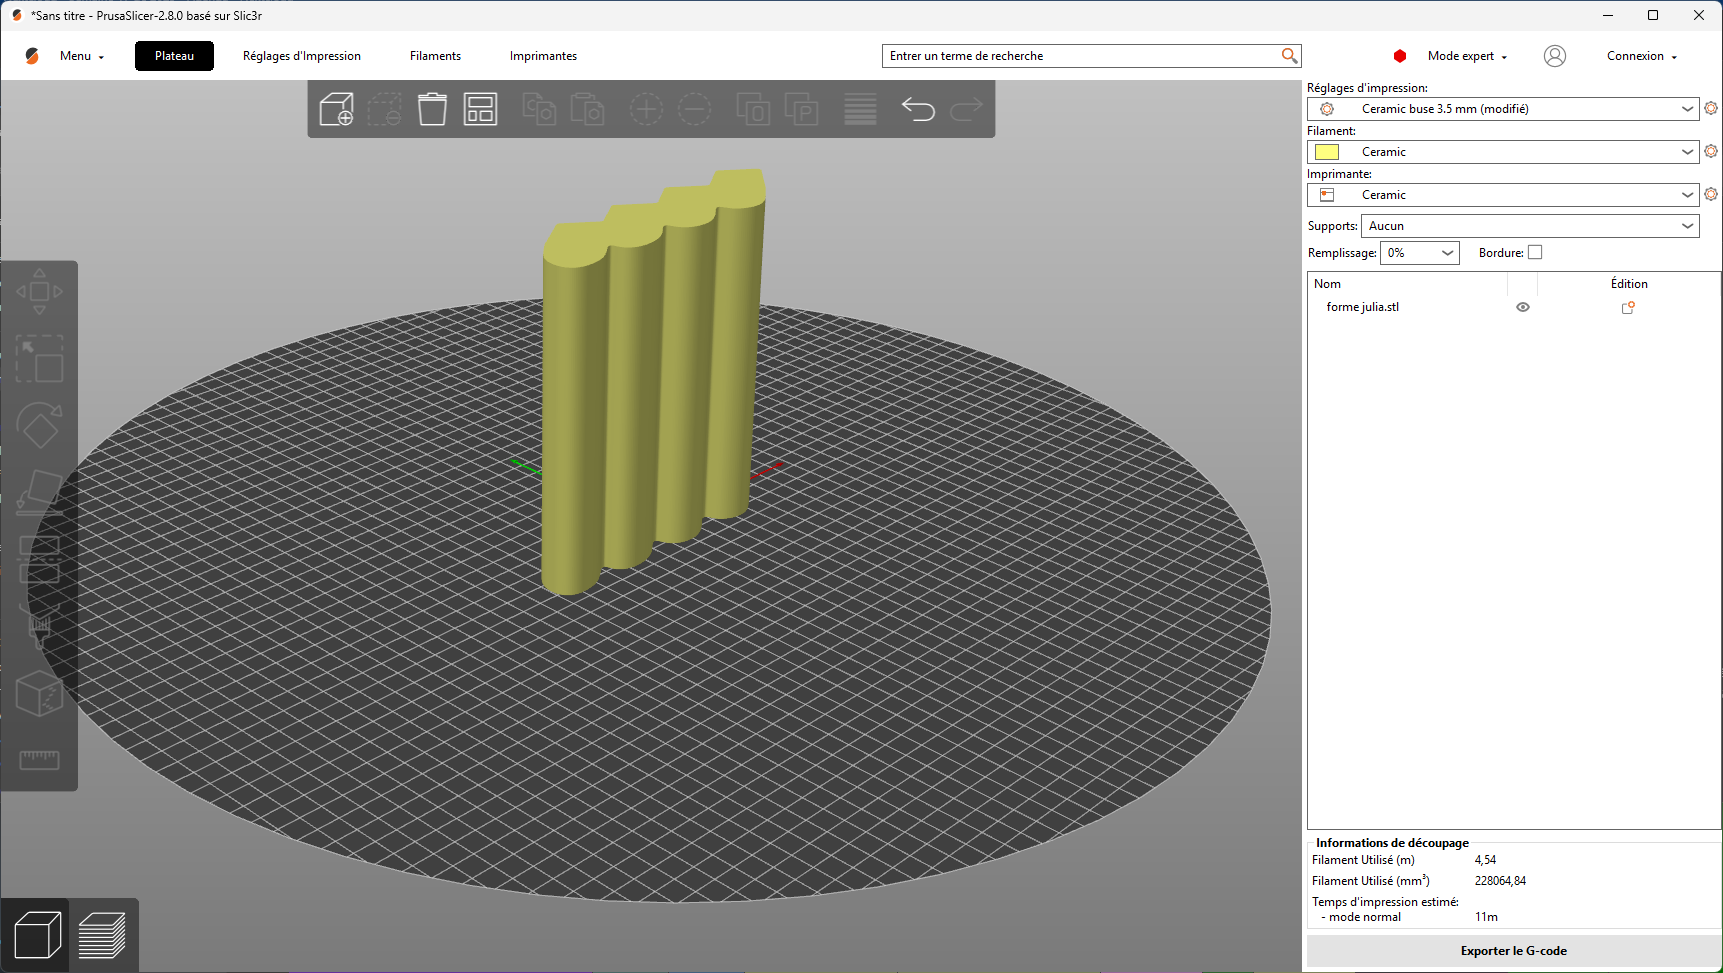
Task: Open the Filaments tab
Action: coord(435,56)
